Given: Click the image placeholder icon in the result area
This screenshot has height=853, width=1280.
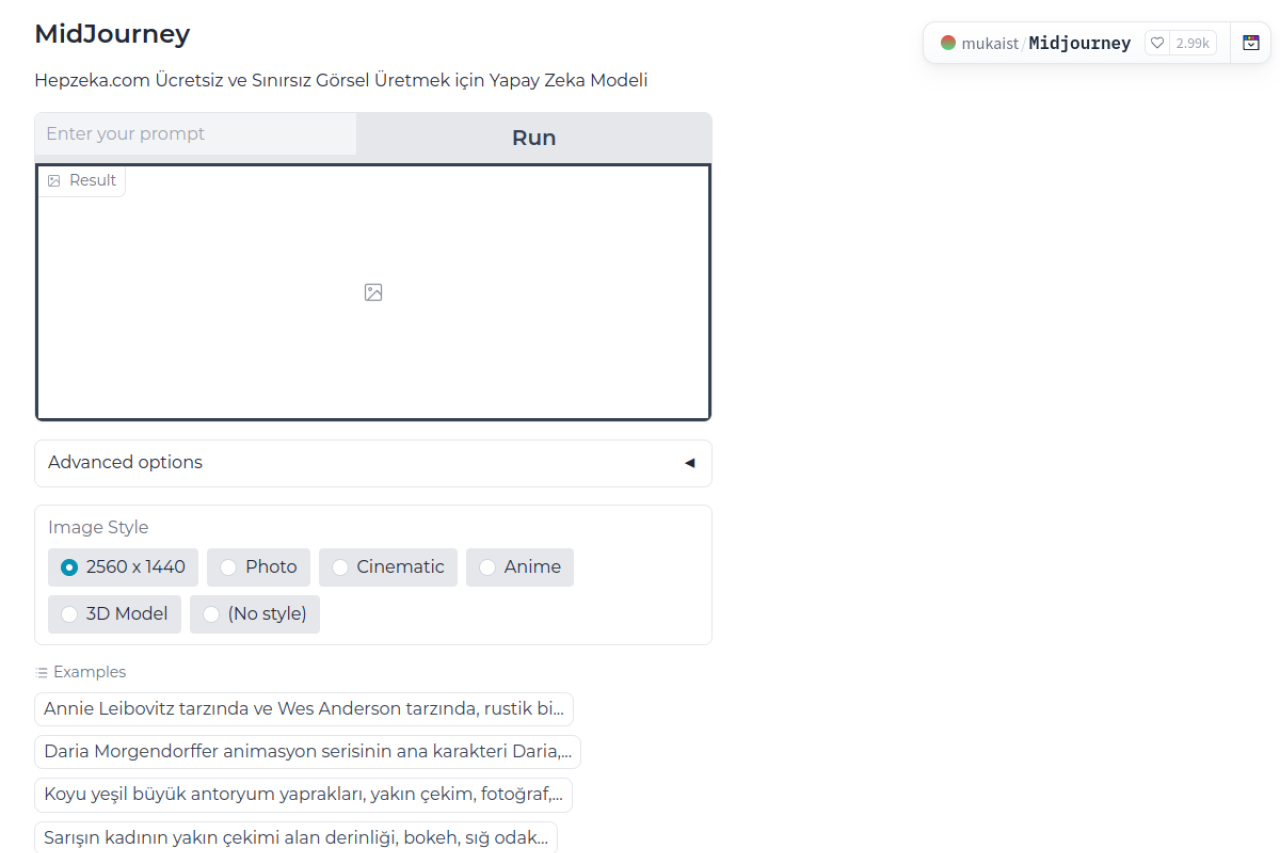Looking at the screenshot, I should (373, 292).
